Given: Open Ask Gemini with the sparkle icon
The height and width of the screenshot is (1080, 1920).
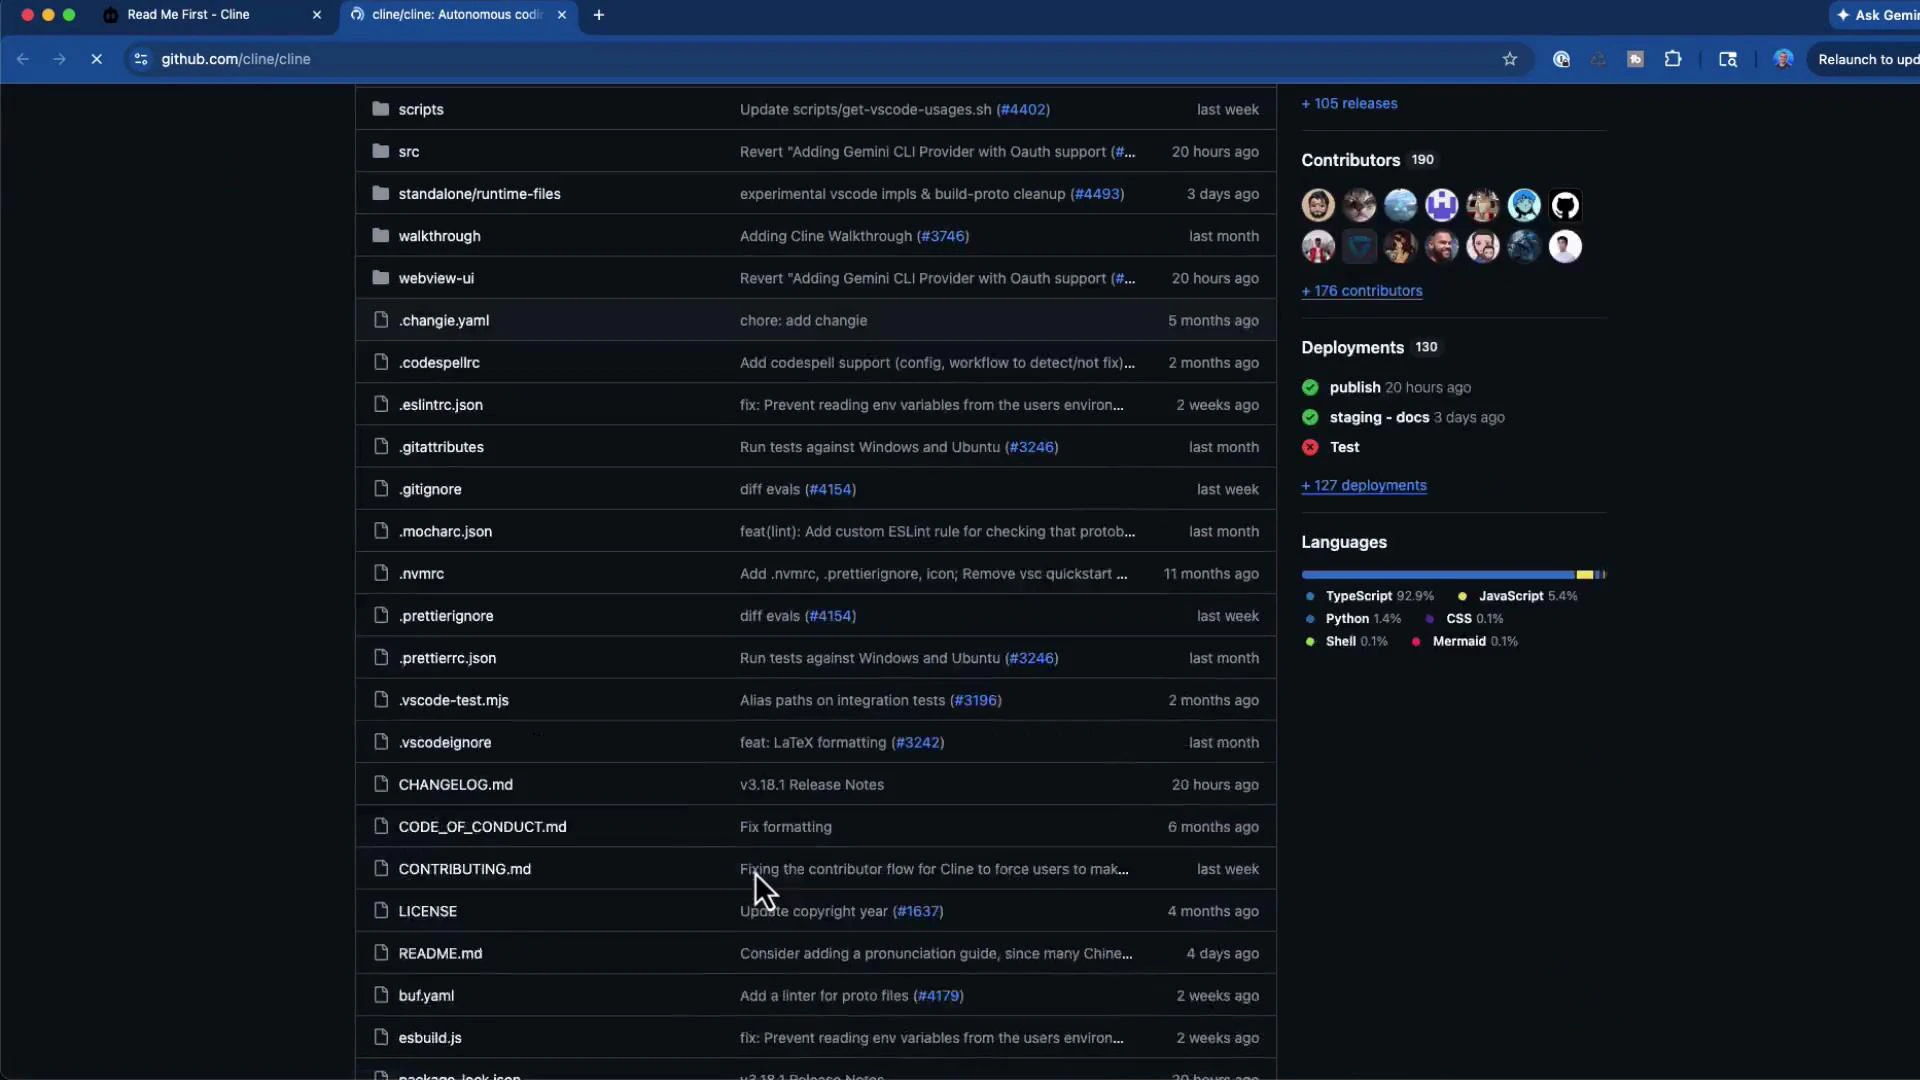Looking at the screenshot, I should point(1843,15).
